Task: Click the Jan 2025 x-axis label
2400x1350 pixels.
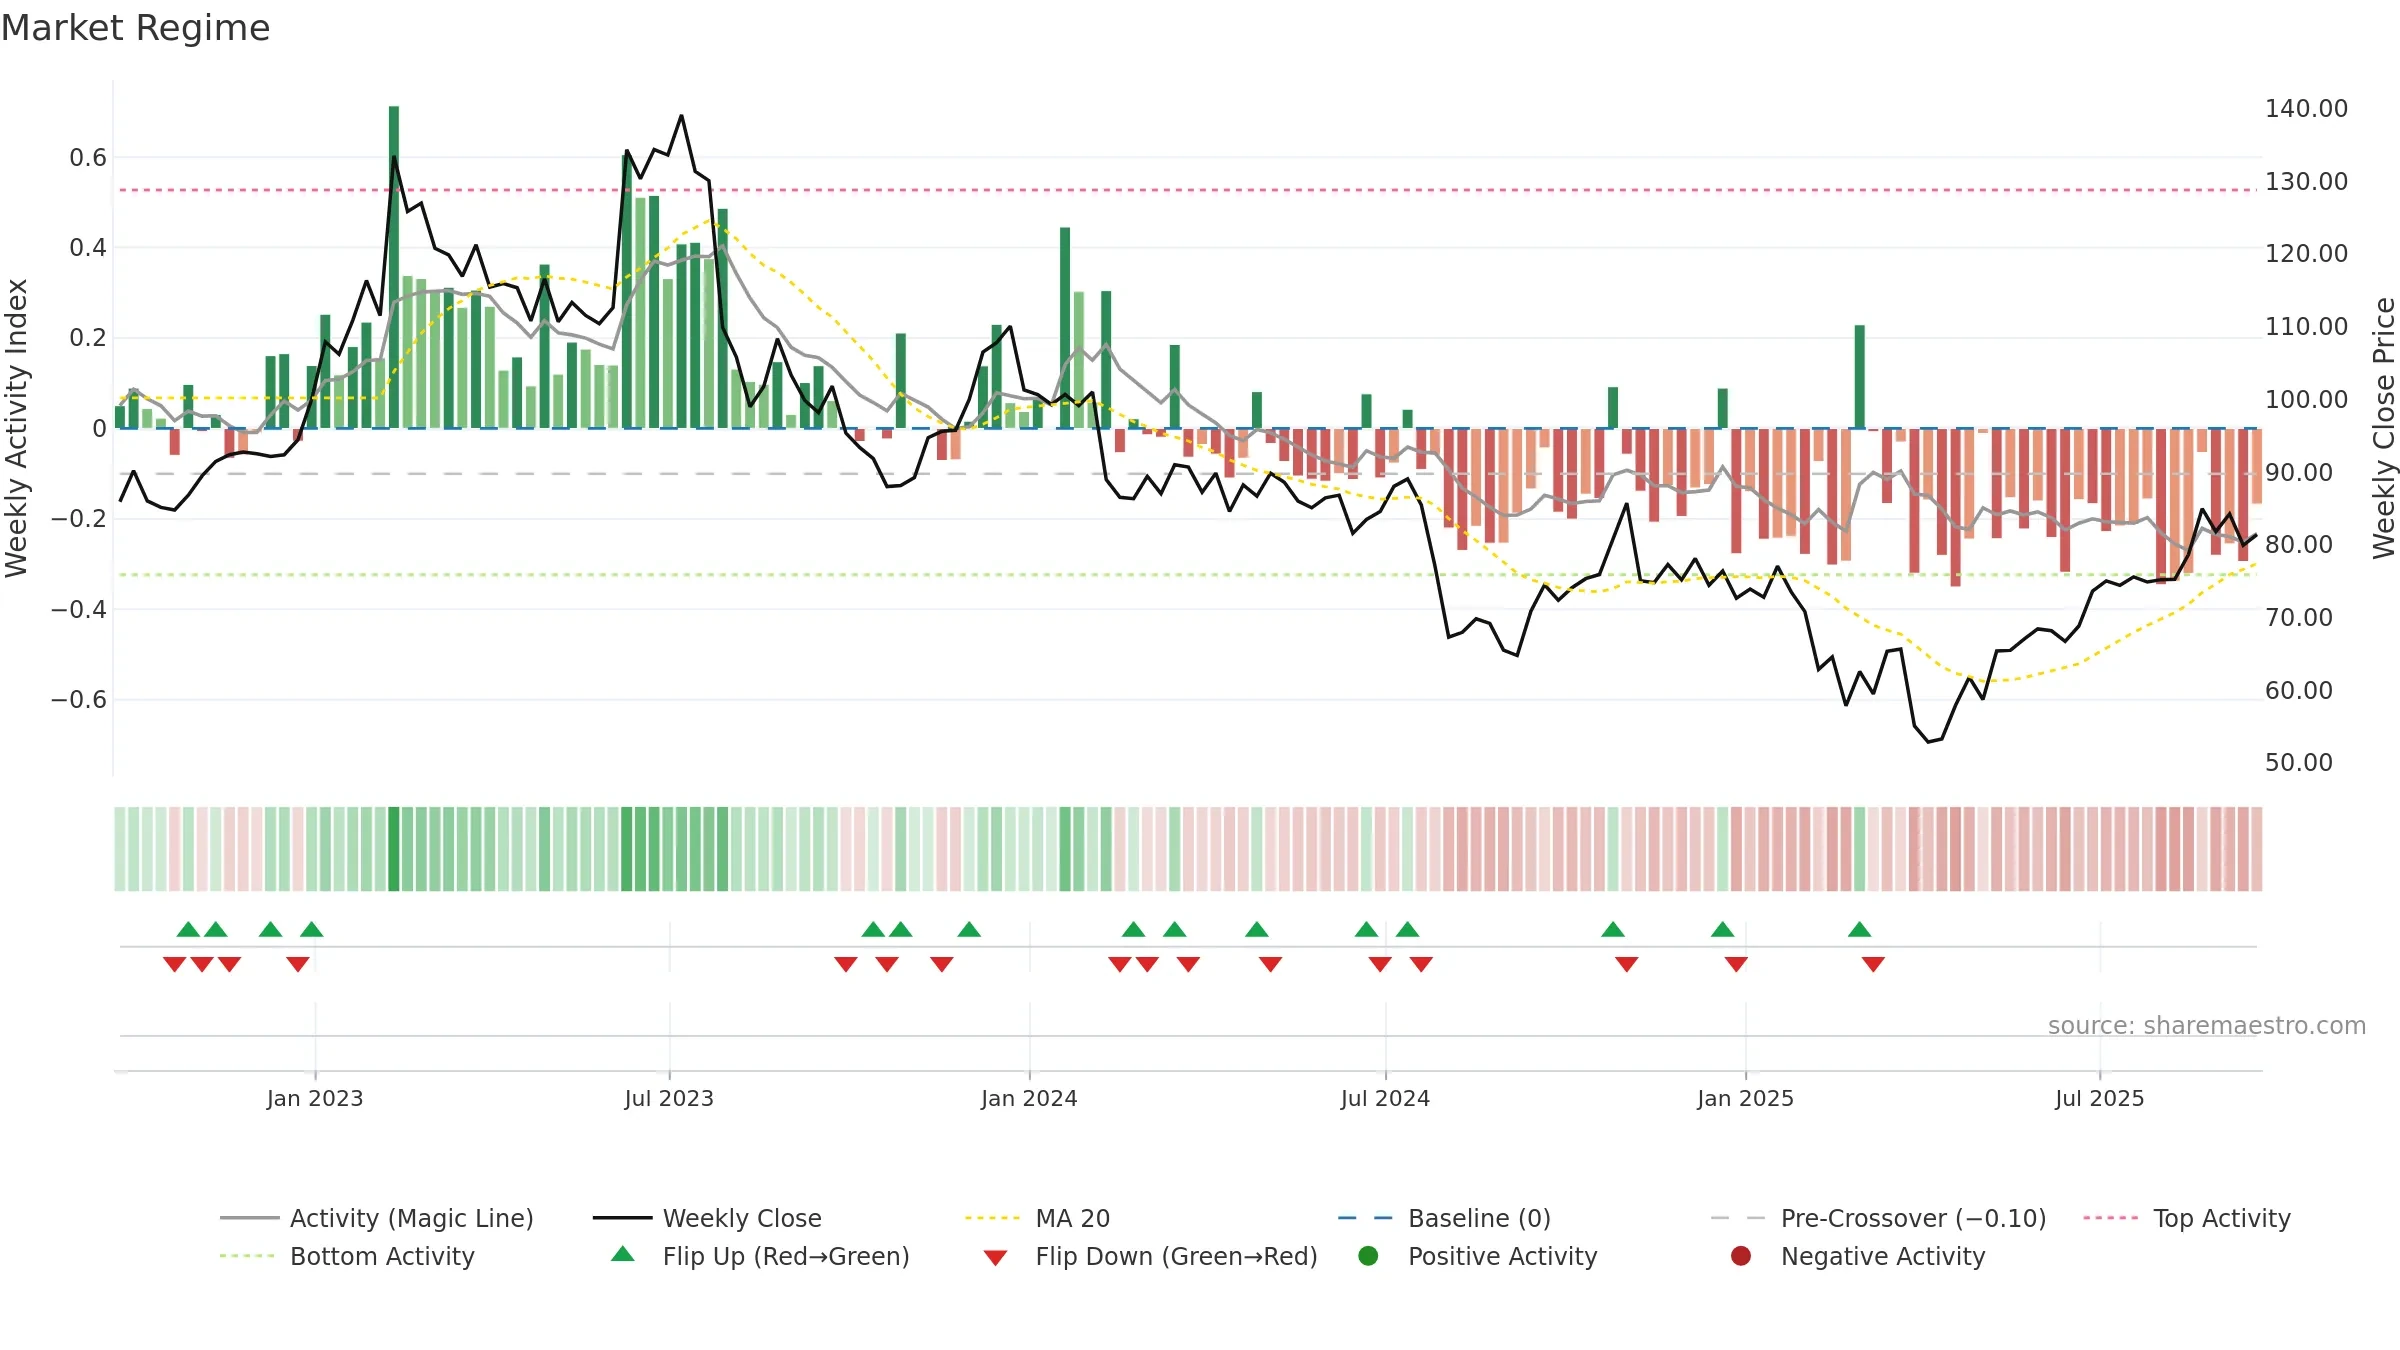Action: (1745, 1098)
